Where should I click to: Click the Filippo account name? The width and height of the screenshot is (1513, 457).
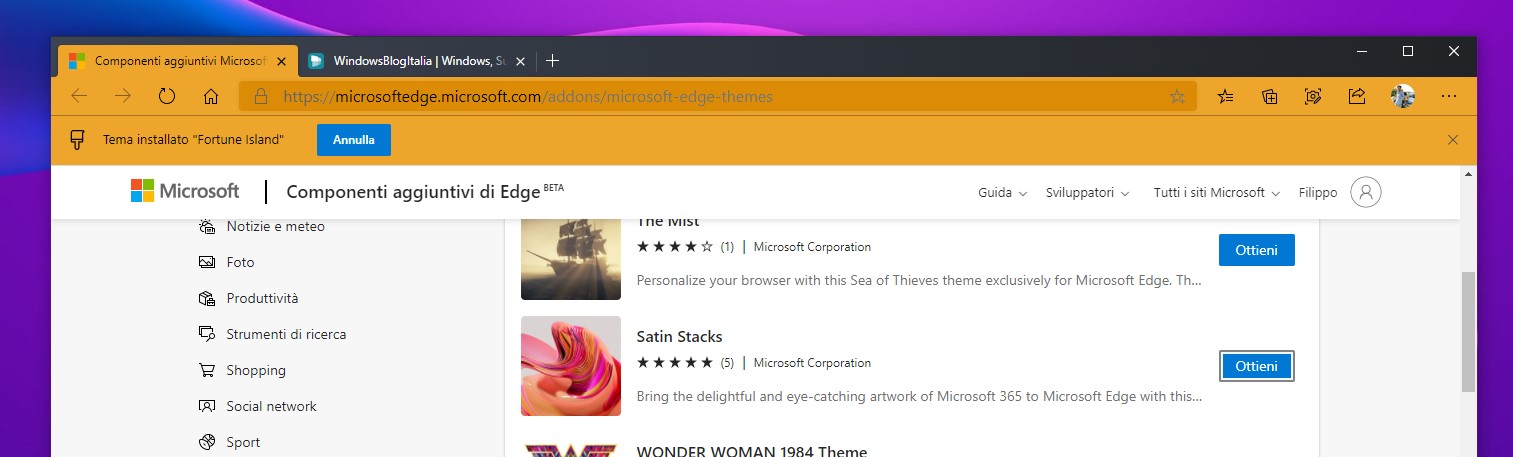(x=1317, y=193)
